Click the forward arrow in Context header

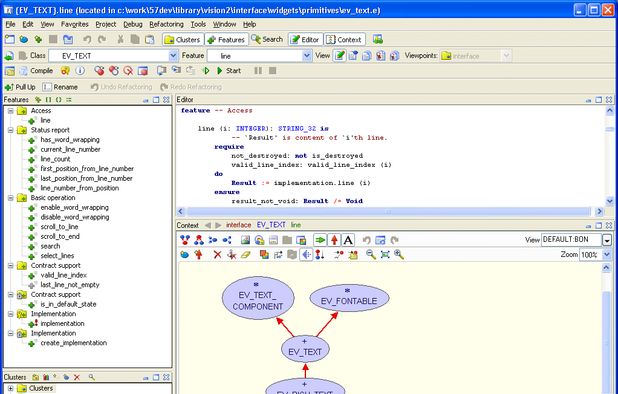(218, 225)
